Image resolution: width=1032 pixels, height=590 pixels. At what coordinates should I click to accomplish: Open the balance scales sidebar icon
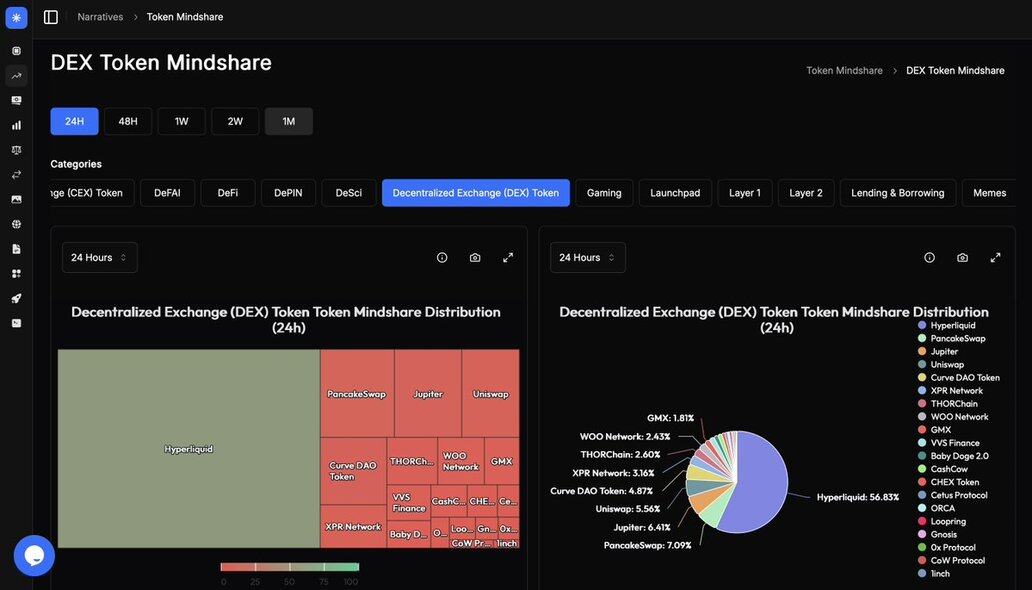point(16,150)
